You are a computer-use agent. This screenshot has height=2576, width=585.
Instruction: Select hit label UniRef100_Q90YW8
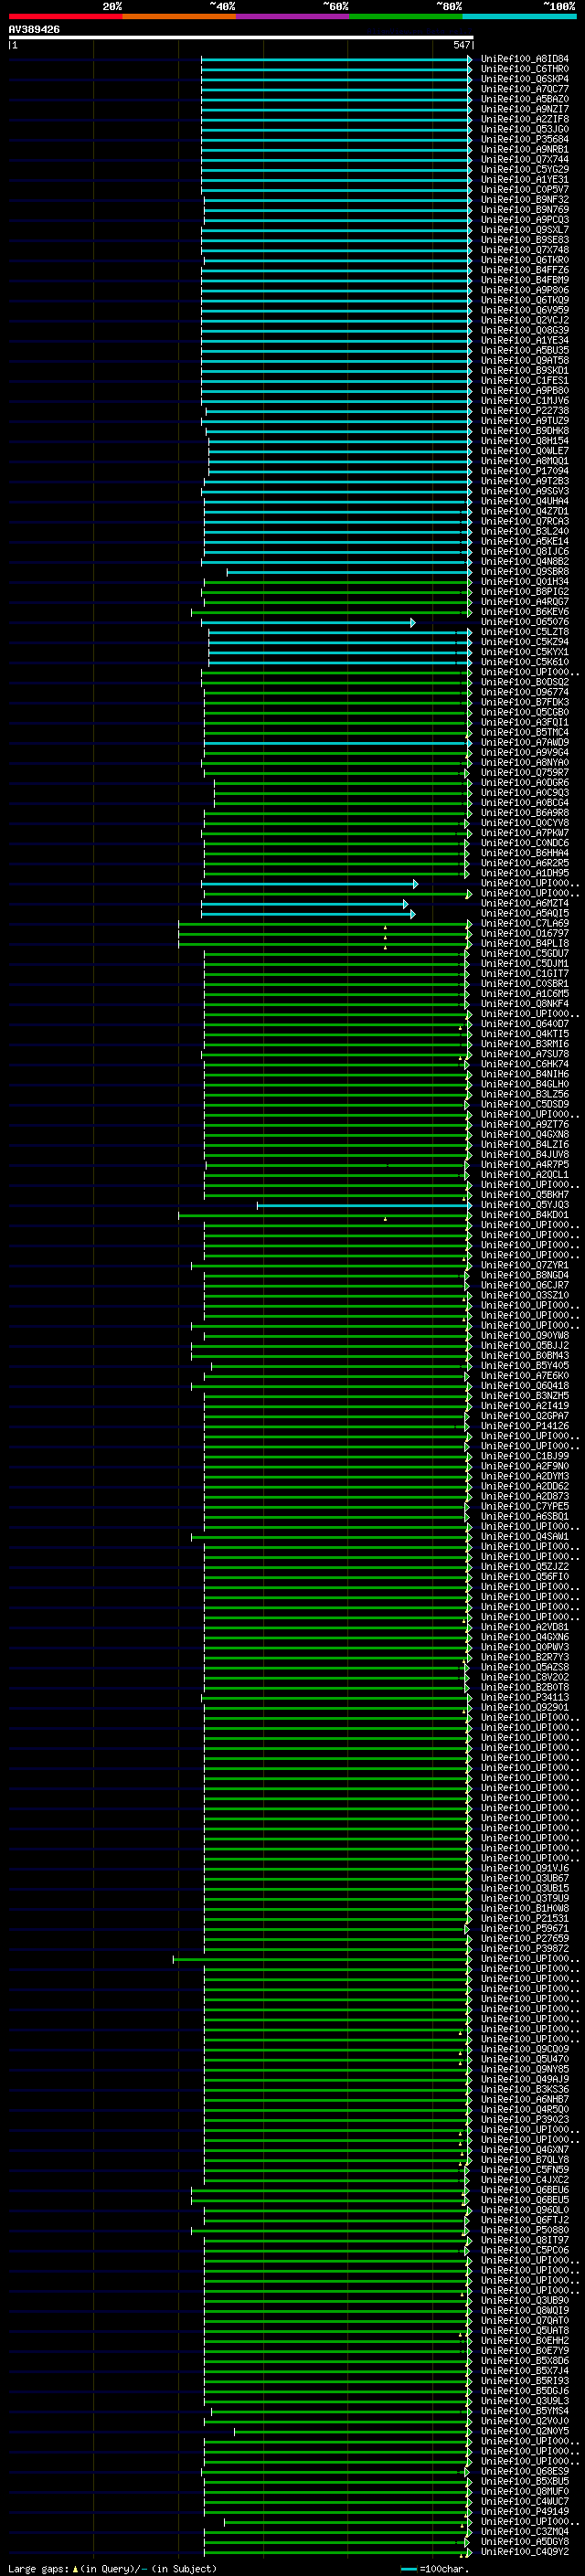(x=524, y=1336)
